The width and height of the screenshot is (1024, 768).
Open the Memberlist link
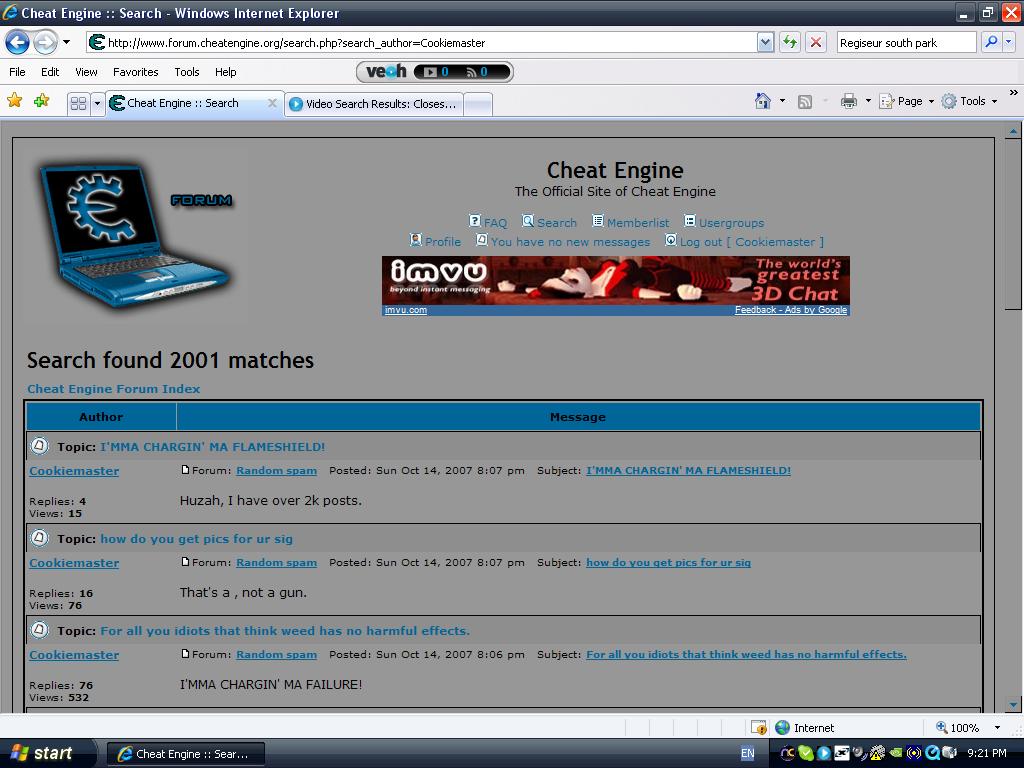pos(637,223)
